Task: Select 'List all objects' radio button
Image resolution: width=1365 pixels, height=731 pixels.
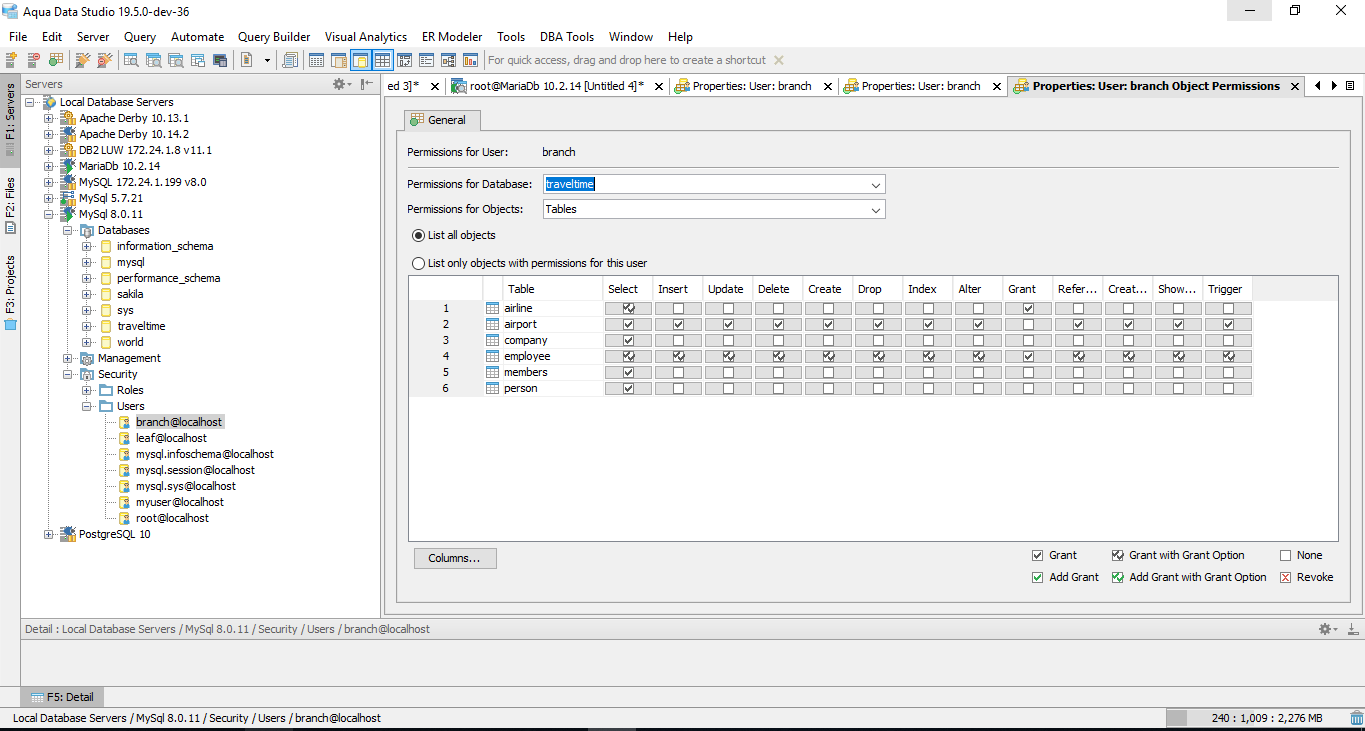Action: 419,236
